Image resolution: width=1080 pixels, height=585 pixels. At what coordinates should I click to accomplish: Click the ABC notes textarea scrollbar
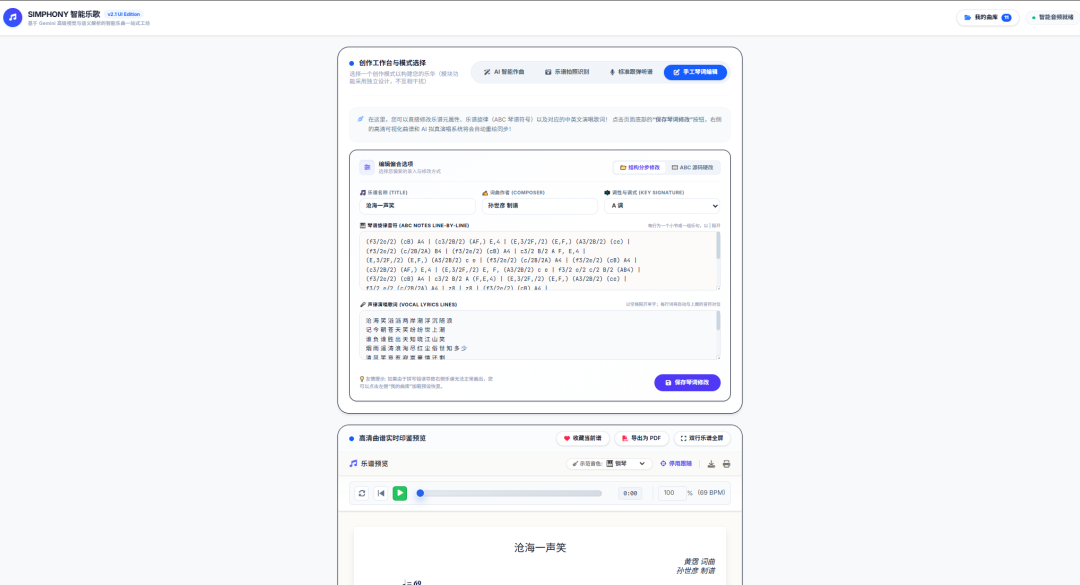(x=718, y=246)
